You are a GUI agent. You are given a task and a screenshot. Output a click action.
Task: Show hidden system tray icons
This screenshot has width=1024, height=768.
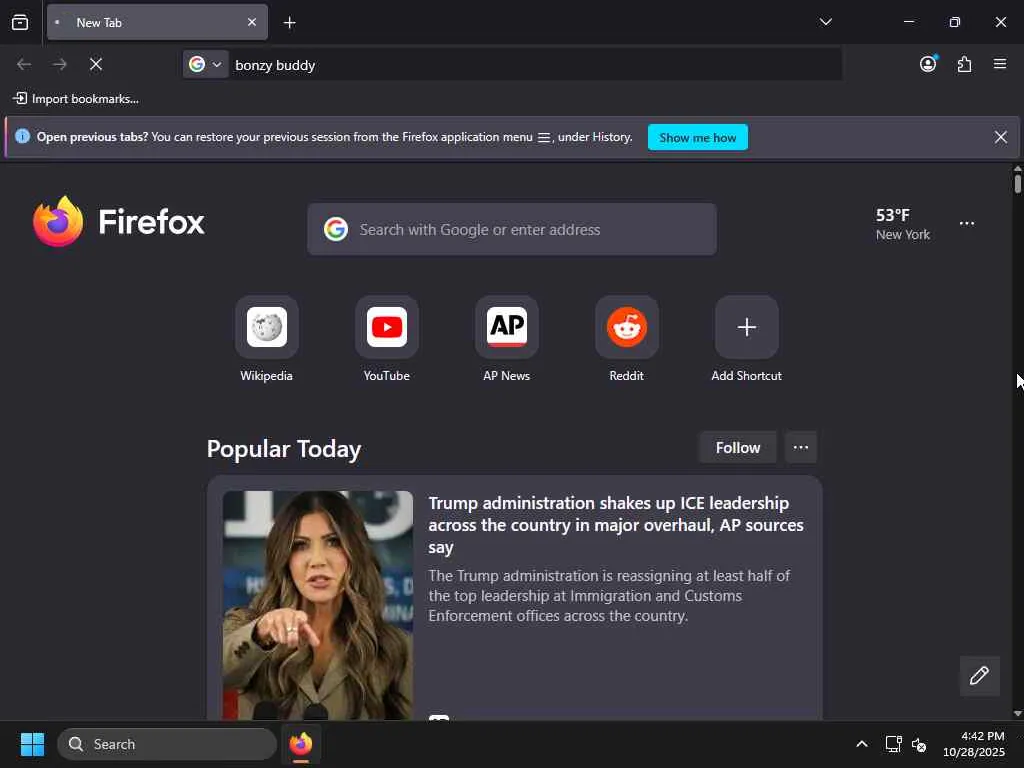pyautogui.click(x=861, y=744)
